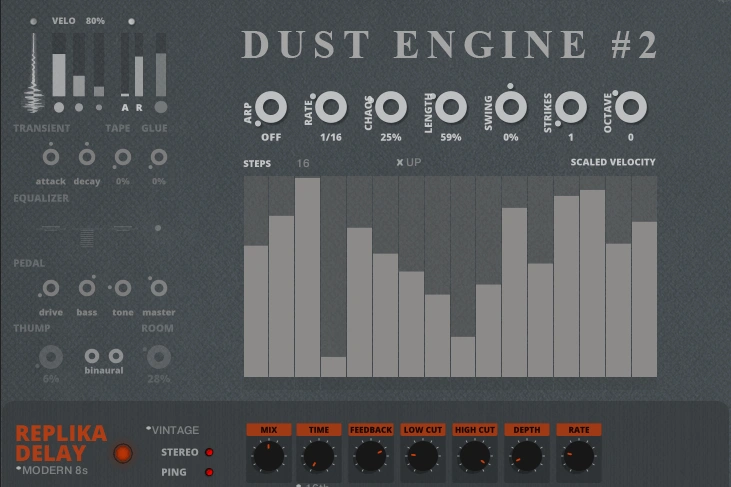
Task: Click the 1/16 rate value
Action: tap(331, 137)
